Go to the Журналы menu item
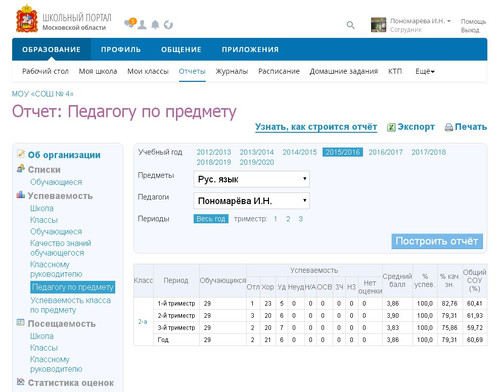Viewport: 500px width, 392px height. tap(232, 71)
